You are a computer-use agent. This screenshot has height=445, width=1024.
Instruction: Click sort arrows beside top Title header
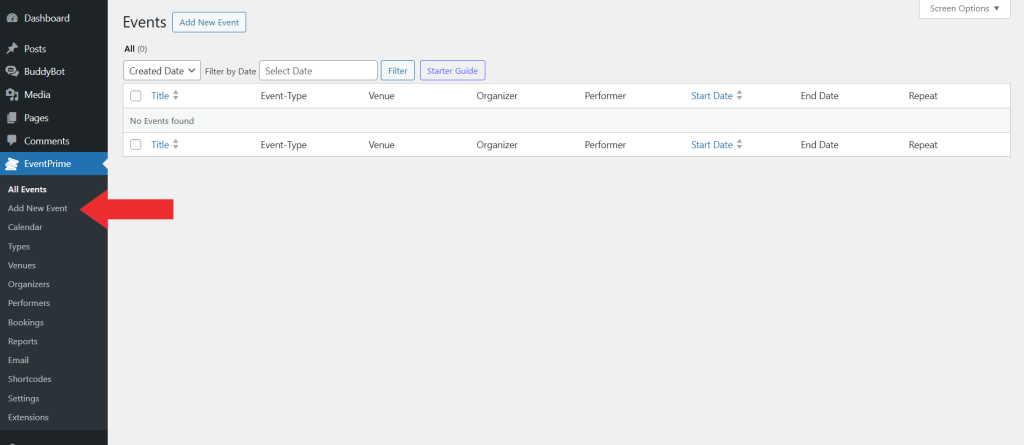click(x=176, y=95)
